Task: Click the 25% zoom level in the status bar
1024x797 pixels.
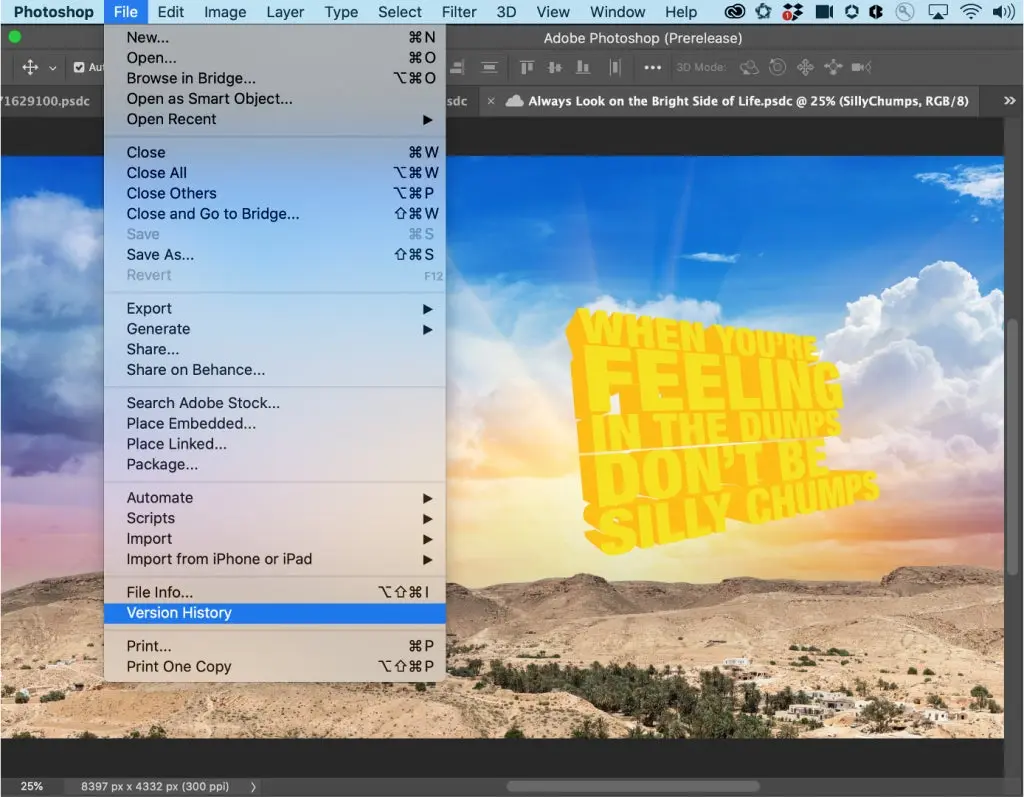Action: tap(33, 786)
